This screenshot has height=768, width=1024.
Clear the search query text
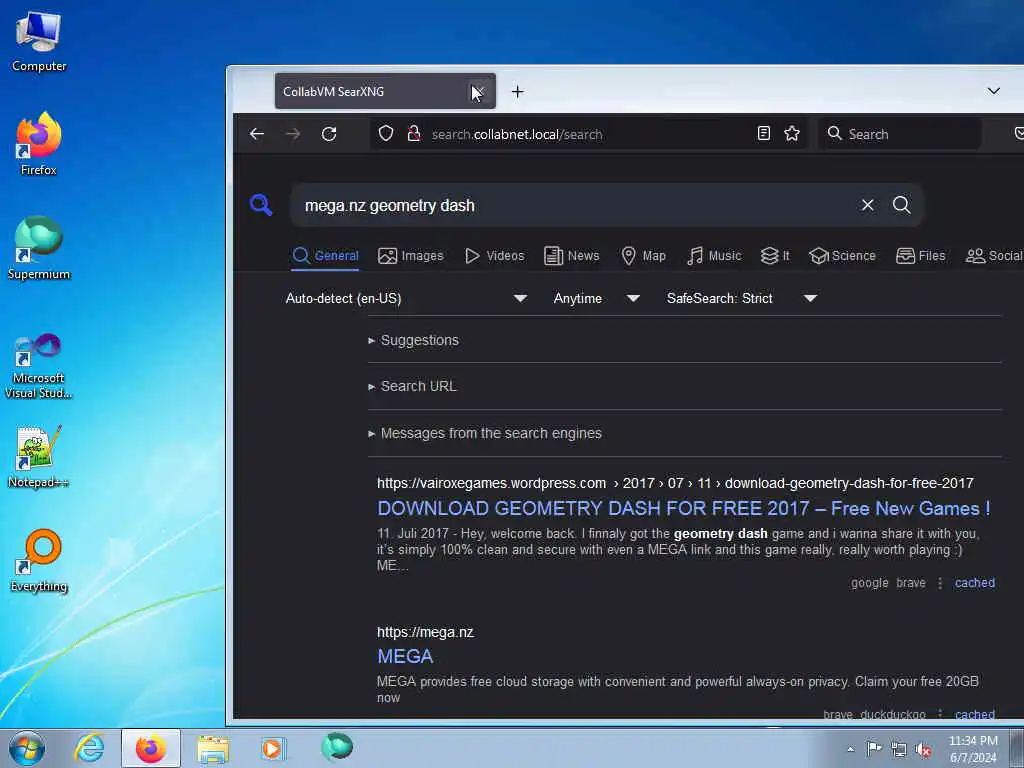pos(867,205)
